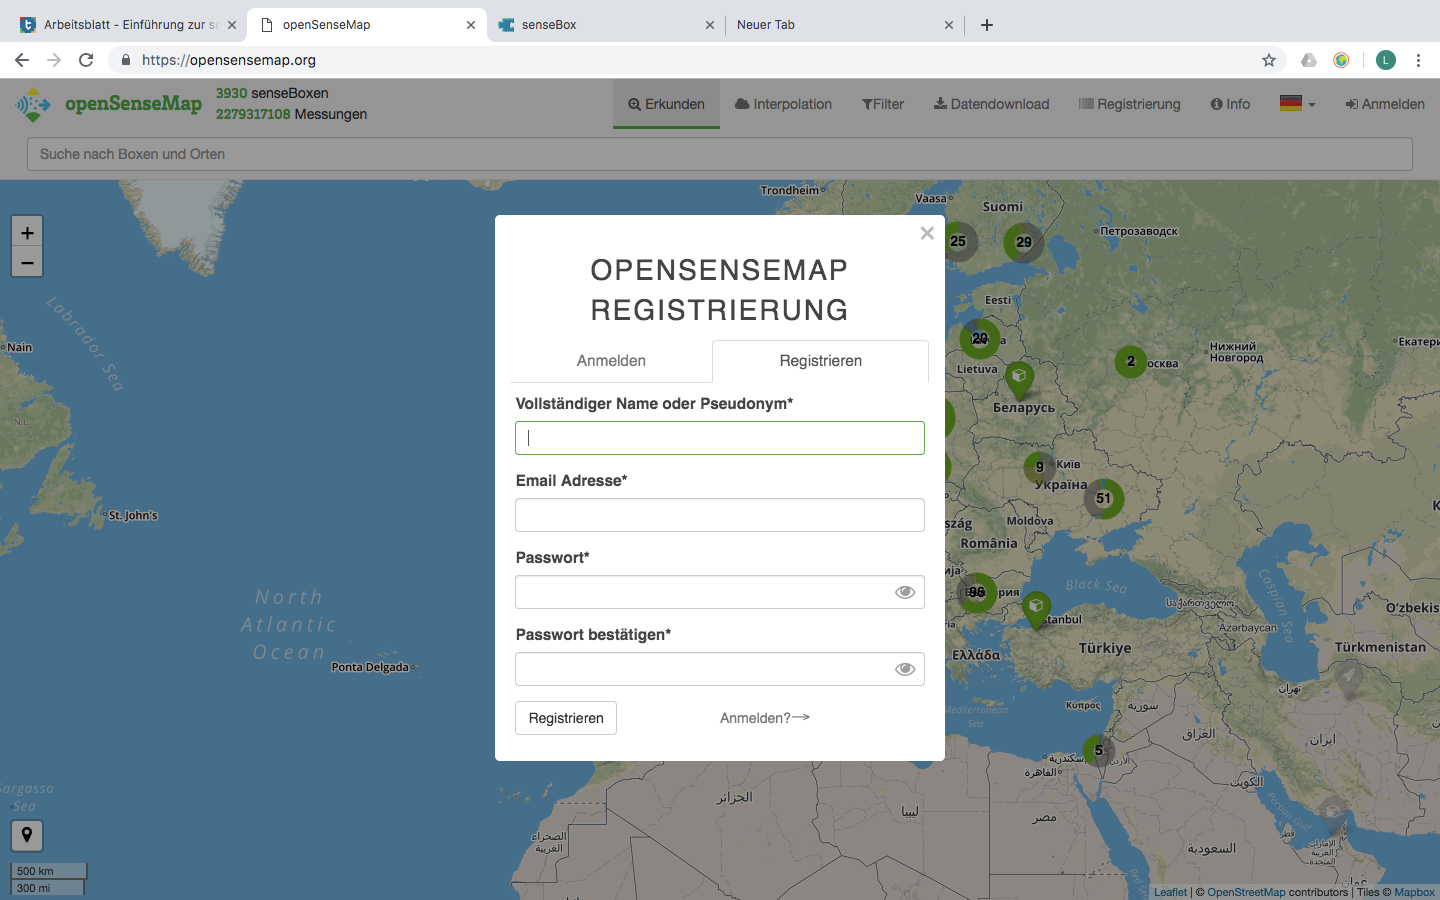This screenshot has width=1440, height=900.
Task: Click map cluster marker 9 near Kyiv
Action: click(x=1040, y=467)
